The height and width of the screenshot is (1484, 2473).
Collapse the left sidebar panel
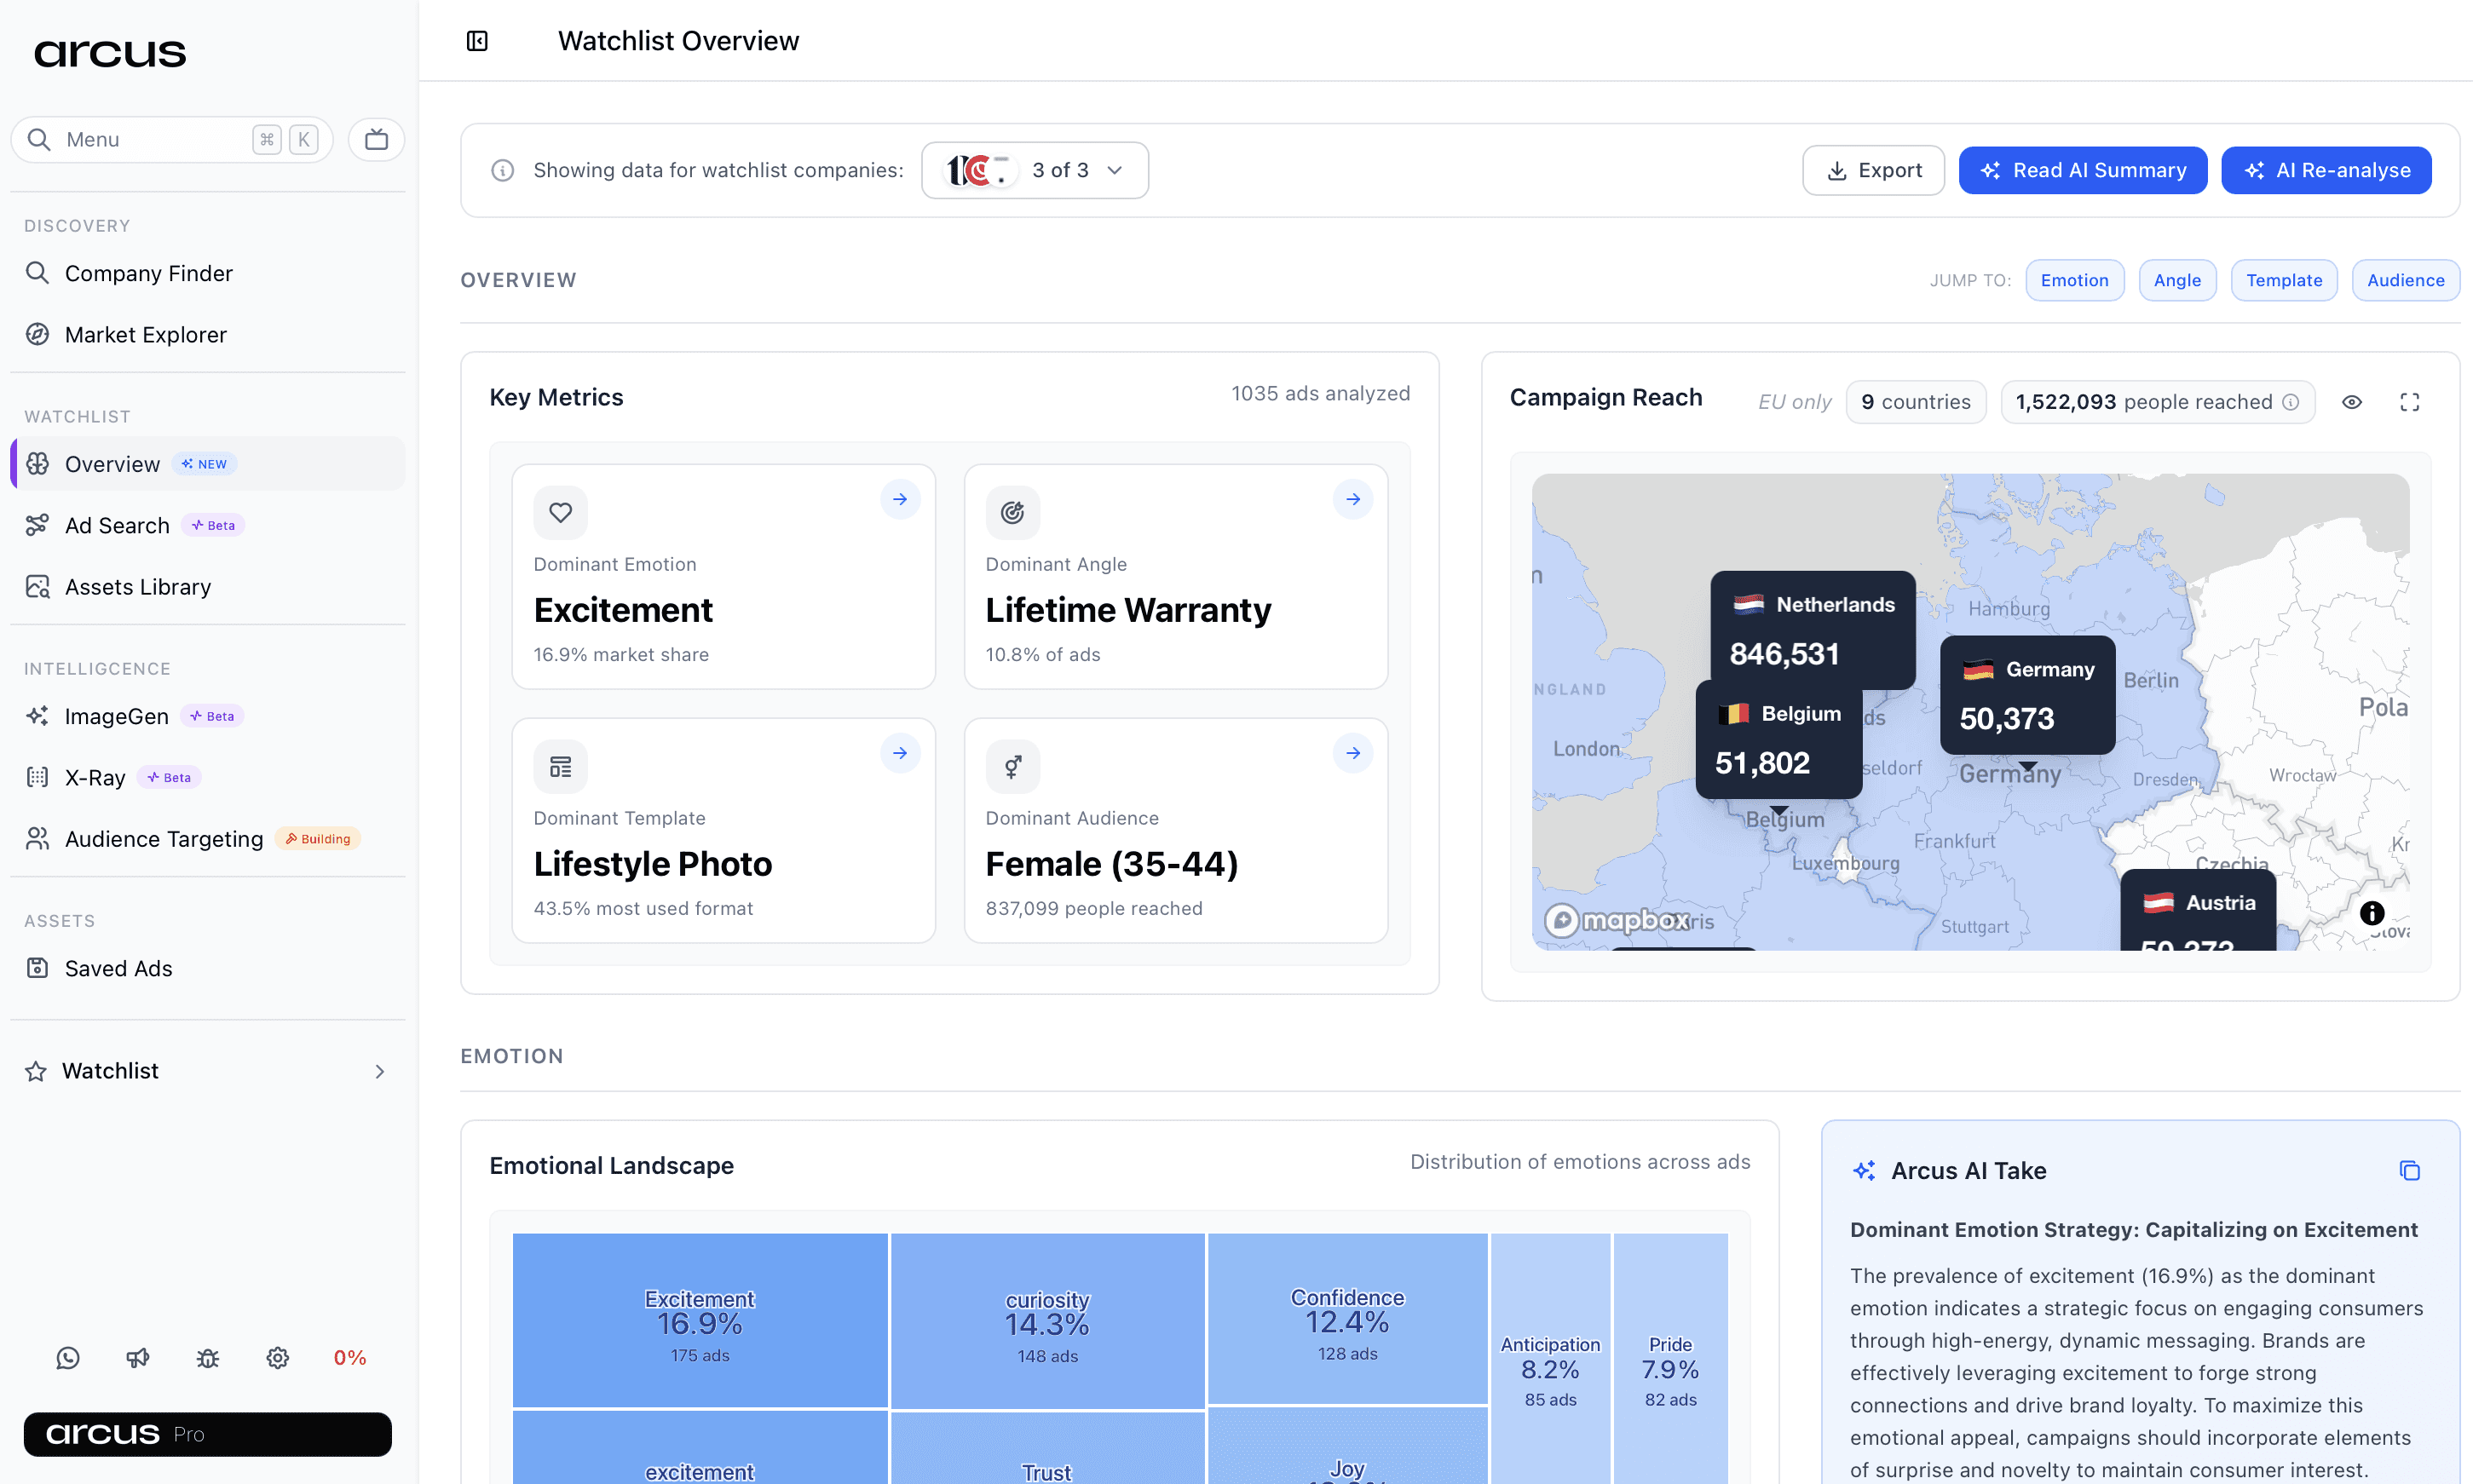477,40
